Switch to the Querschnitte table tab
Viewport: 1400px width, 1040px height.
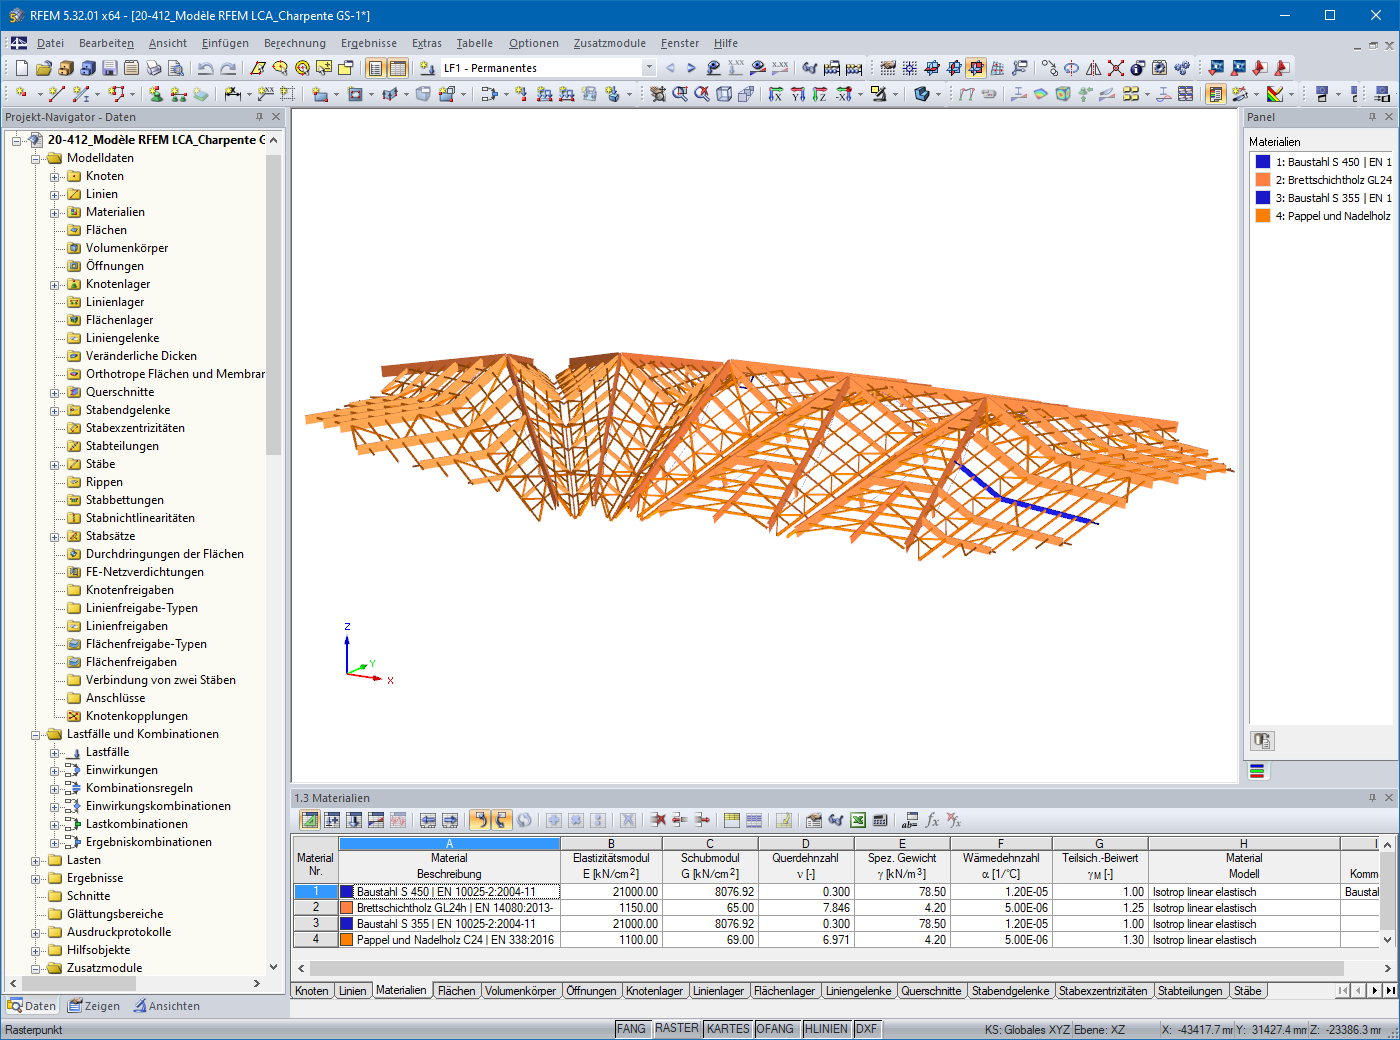[x=930, y=991]
